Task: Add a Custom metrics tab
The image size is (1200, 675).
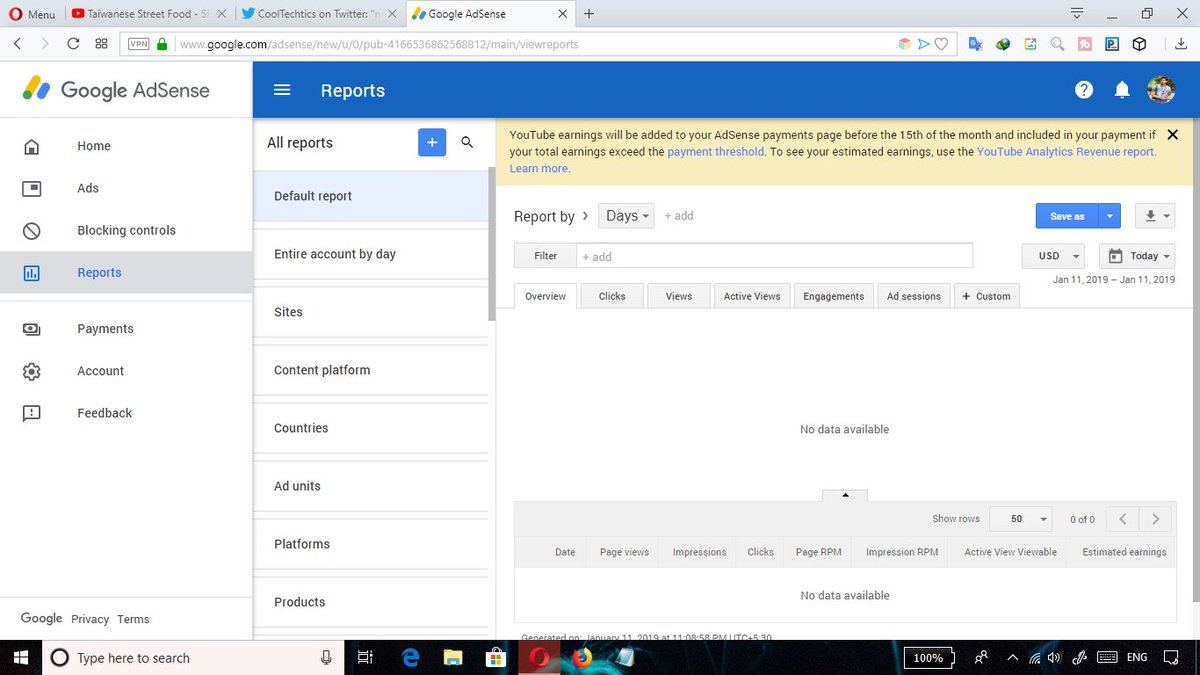Action: tap(986, 296)
